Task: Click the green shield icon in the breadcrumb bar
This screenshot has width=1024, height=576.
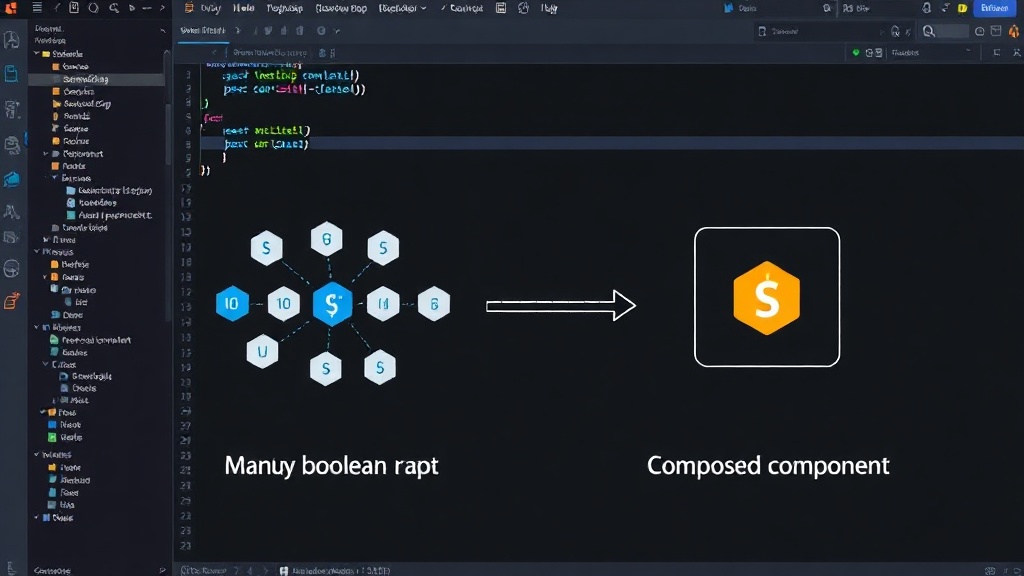Action: [856, 52]
